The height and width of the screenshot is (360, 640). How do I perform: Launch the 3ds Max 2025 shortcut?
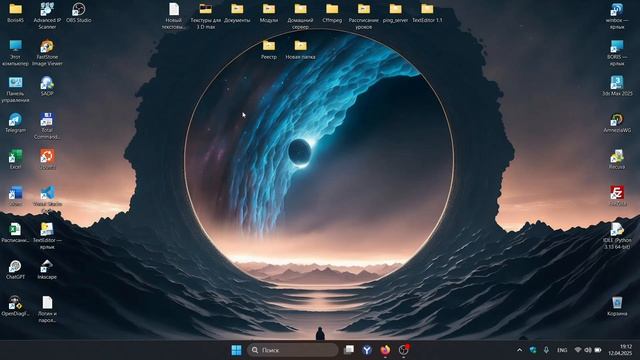pos(617,86)
